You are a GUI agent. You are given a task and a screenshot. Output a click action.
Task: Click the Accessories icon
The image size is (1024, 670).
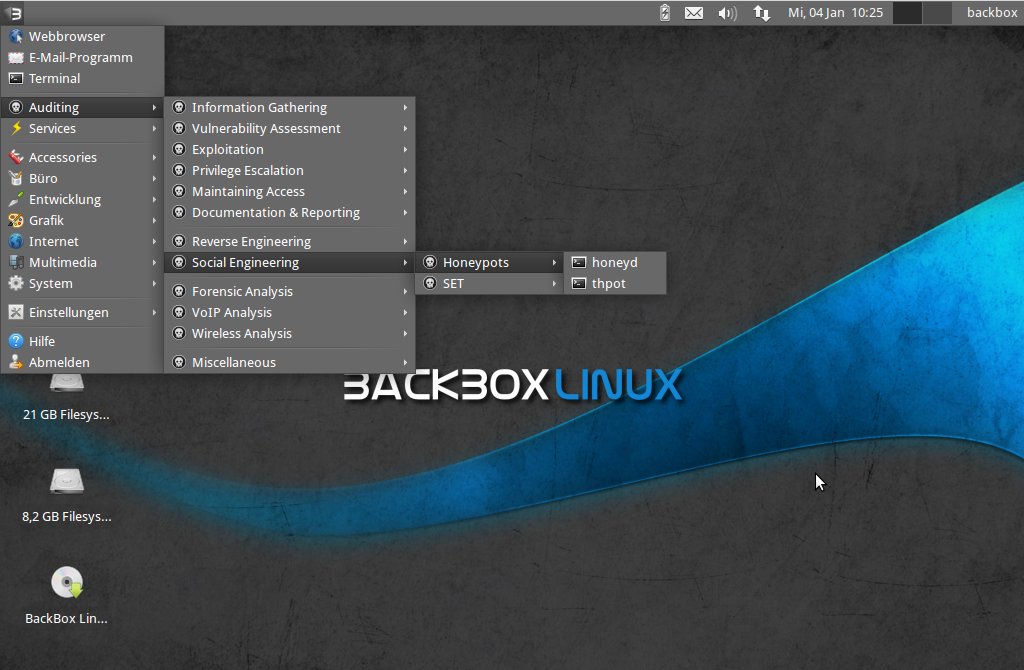[16, 157]
